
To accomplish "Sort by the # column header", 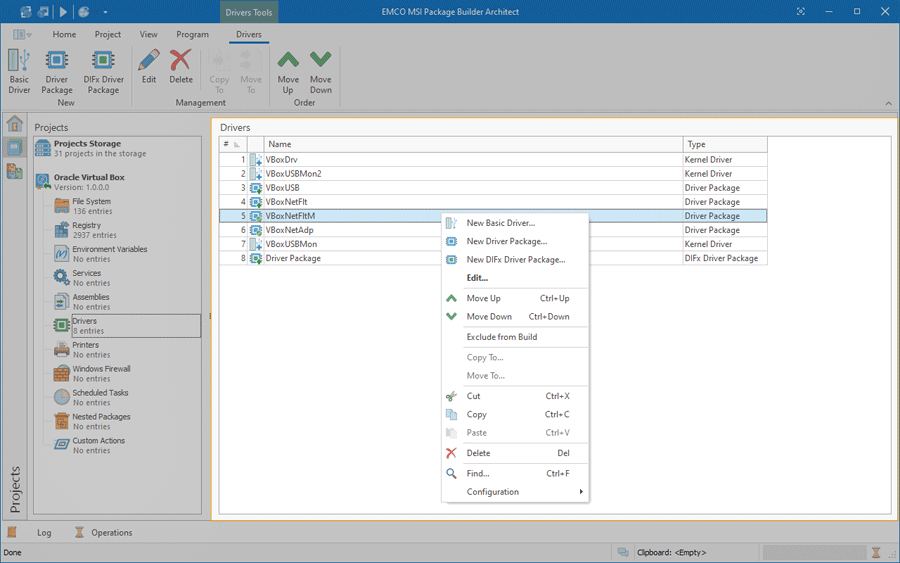I will tap(233, 144).
